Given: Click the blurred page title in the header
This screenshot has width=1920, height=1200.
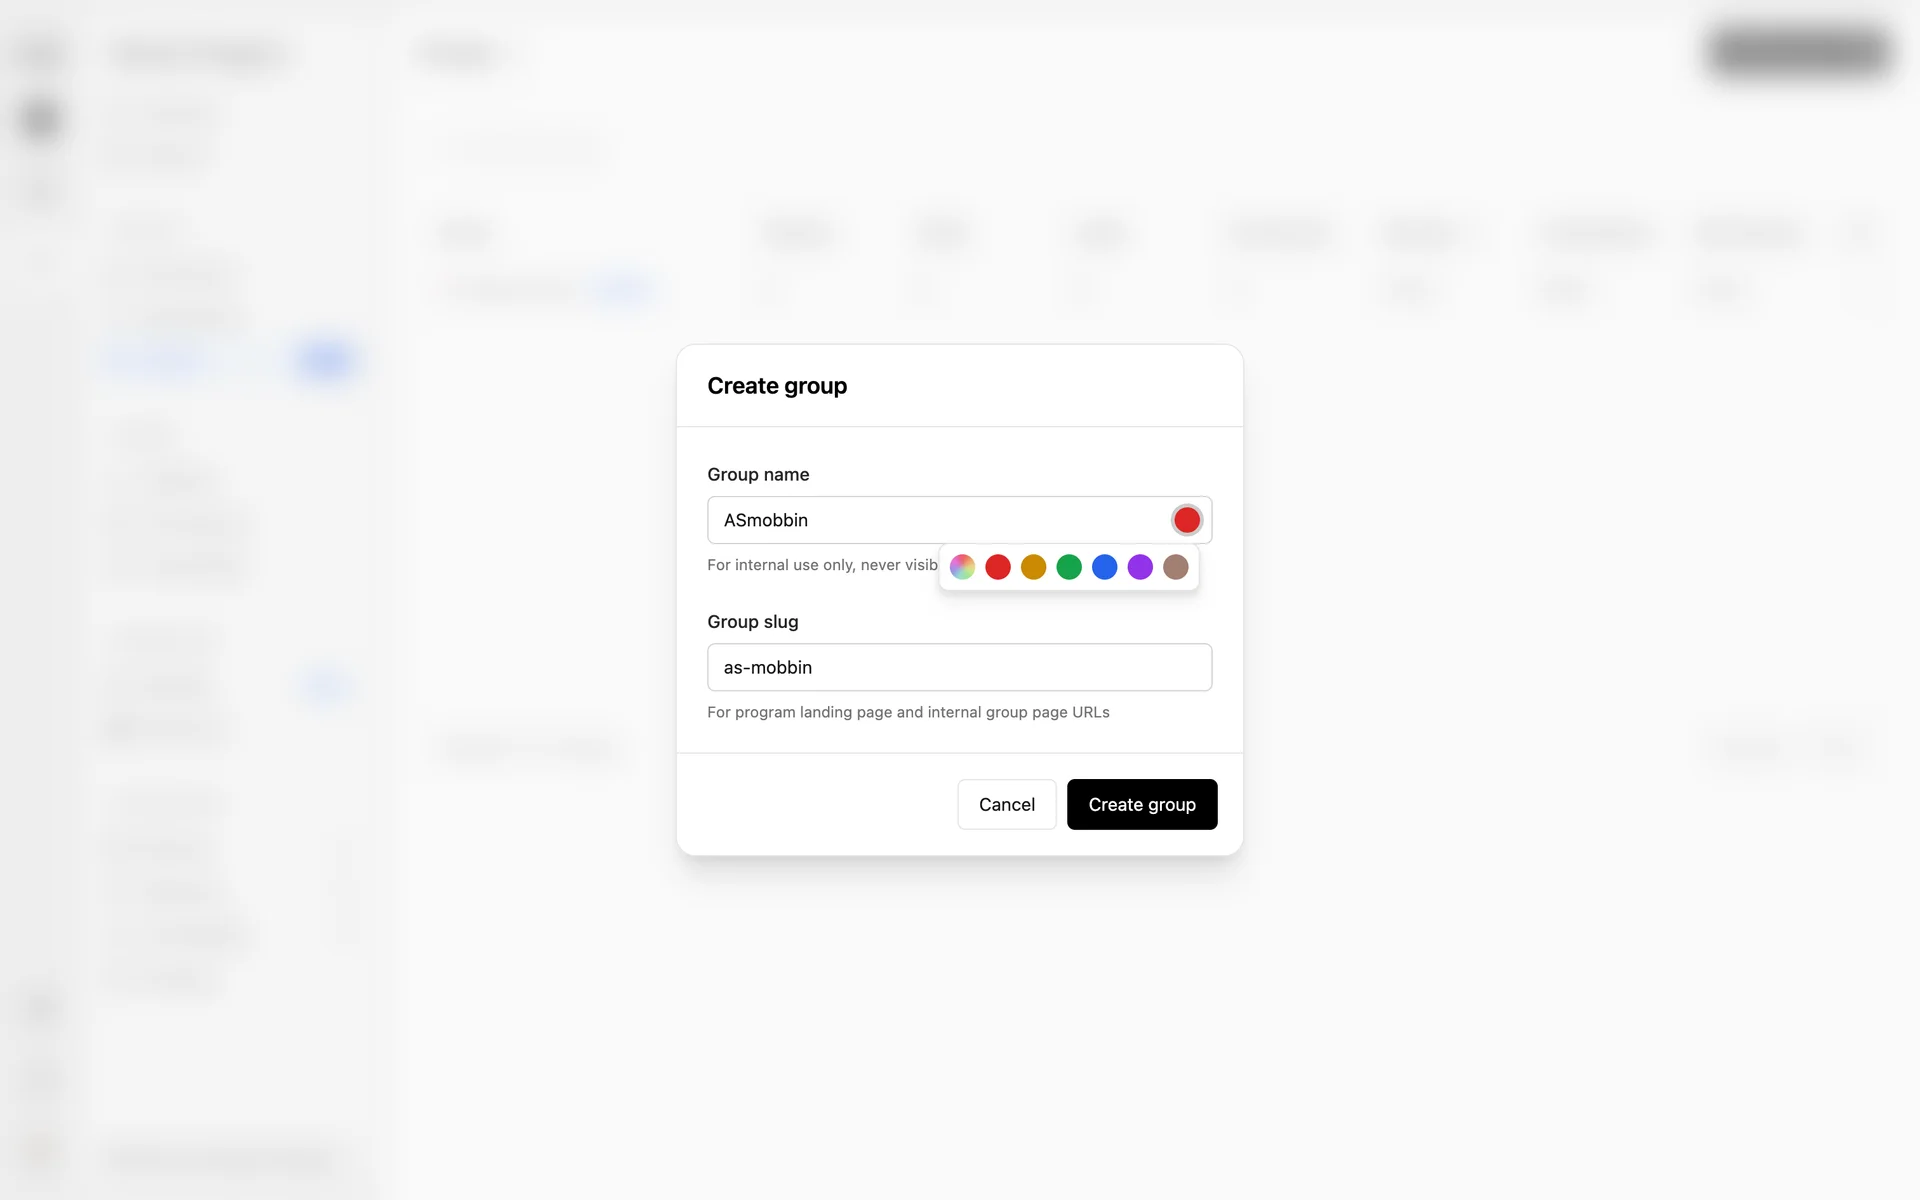Looking at the screenshot, I should pos(460,54).
